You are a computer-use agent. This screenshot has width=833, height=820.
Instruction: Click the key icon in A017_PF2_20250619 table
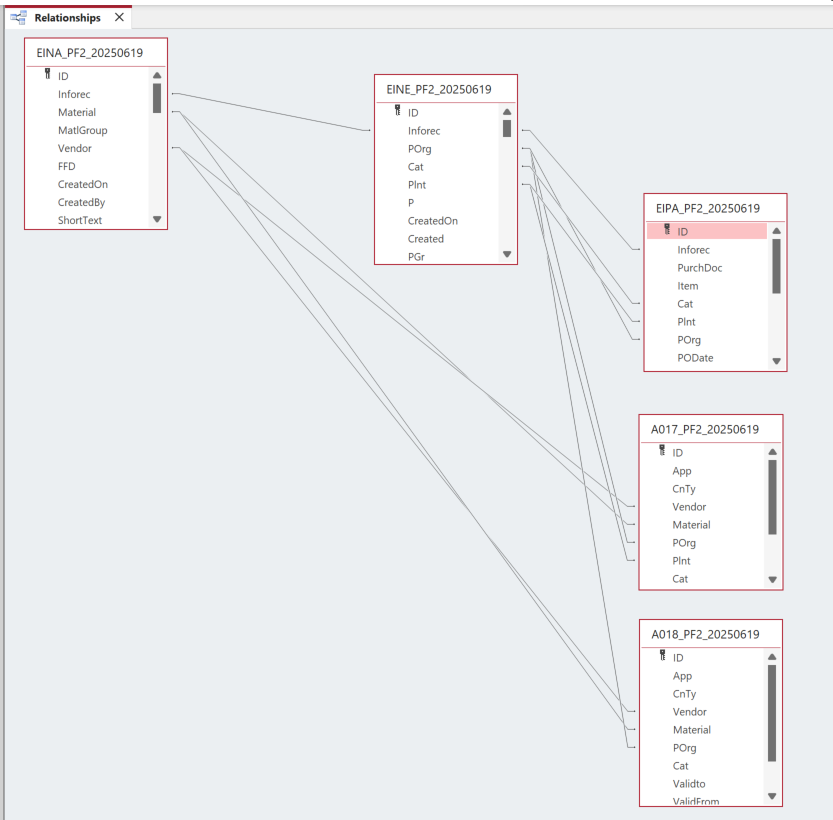point(661,452)
